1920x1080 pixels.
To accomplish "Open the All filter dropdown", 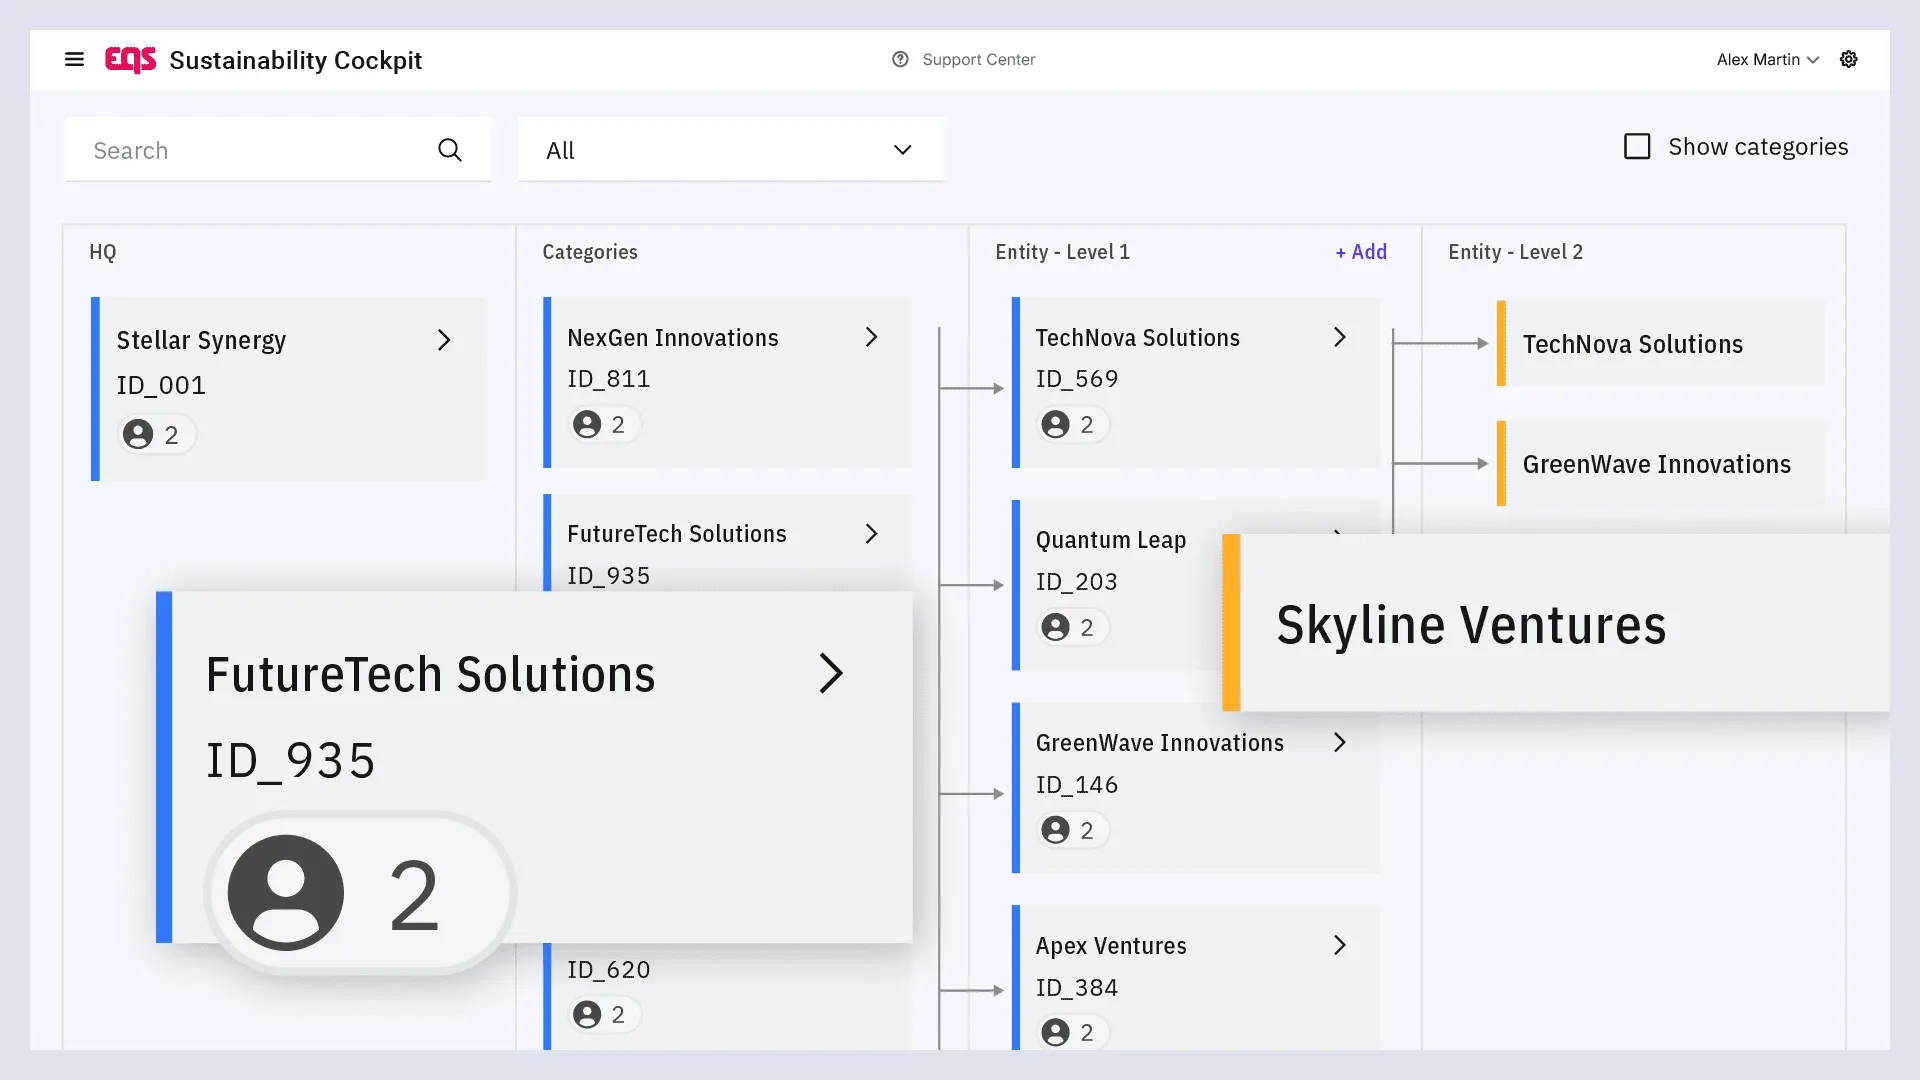I will (x=731, y=150).
